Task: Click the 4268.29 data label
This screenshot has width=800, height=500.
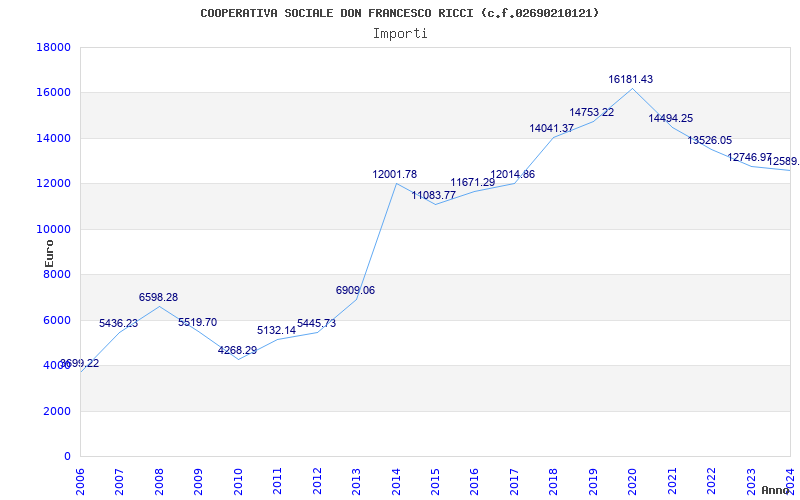Action: point(237,351)
